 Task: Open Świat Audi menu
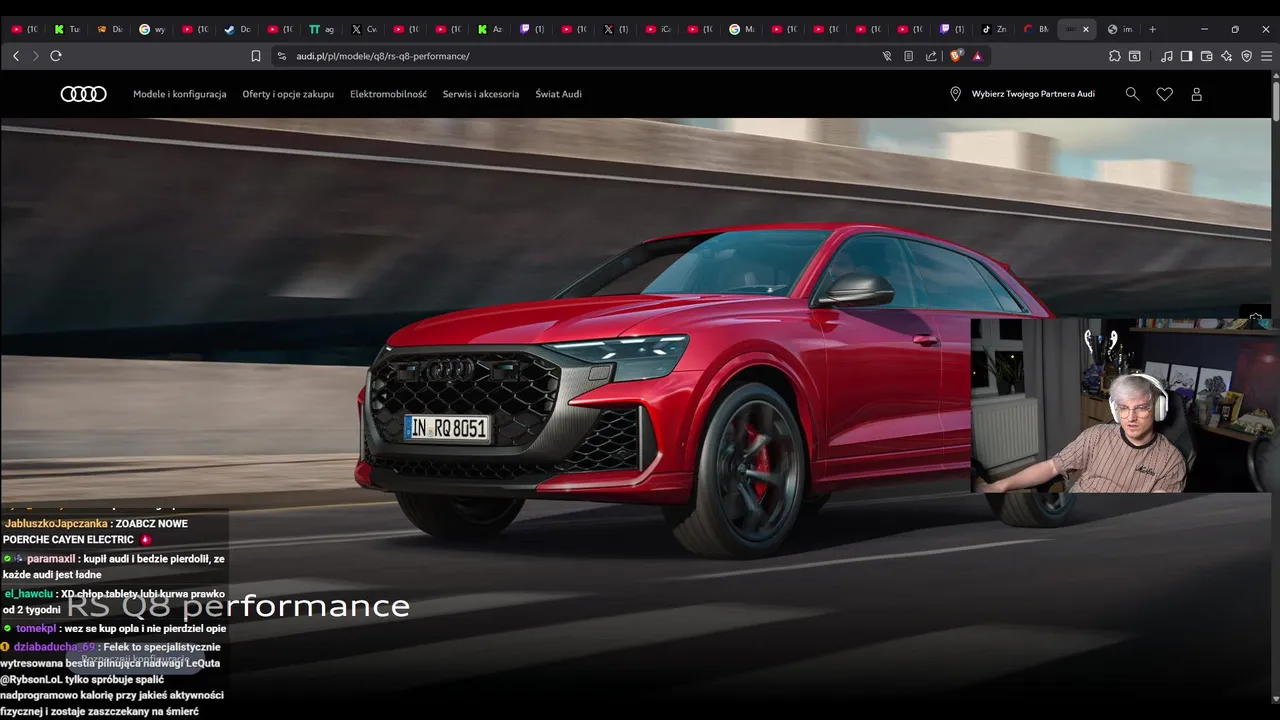click(558, 94)
